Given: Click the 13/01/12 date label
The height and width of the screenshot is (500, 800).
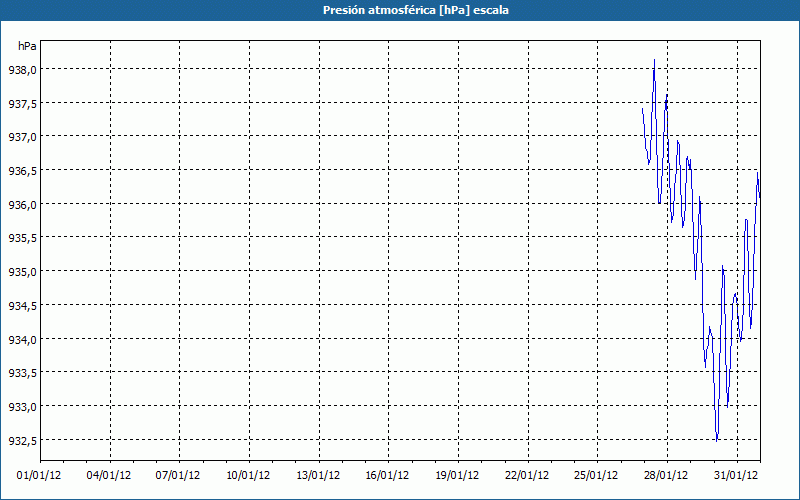Looking at the screenshot, I should click(318, 476).
